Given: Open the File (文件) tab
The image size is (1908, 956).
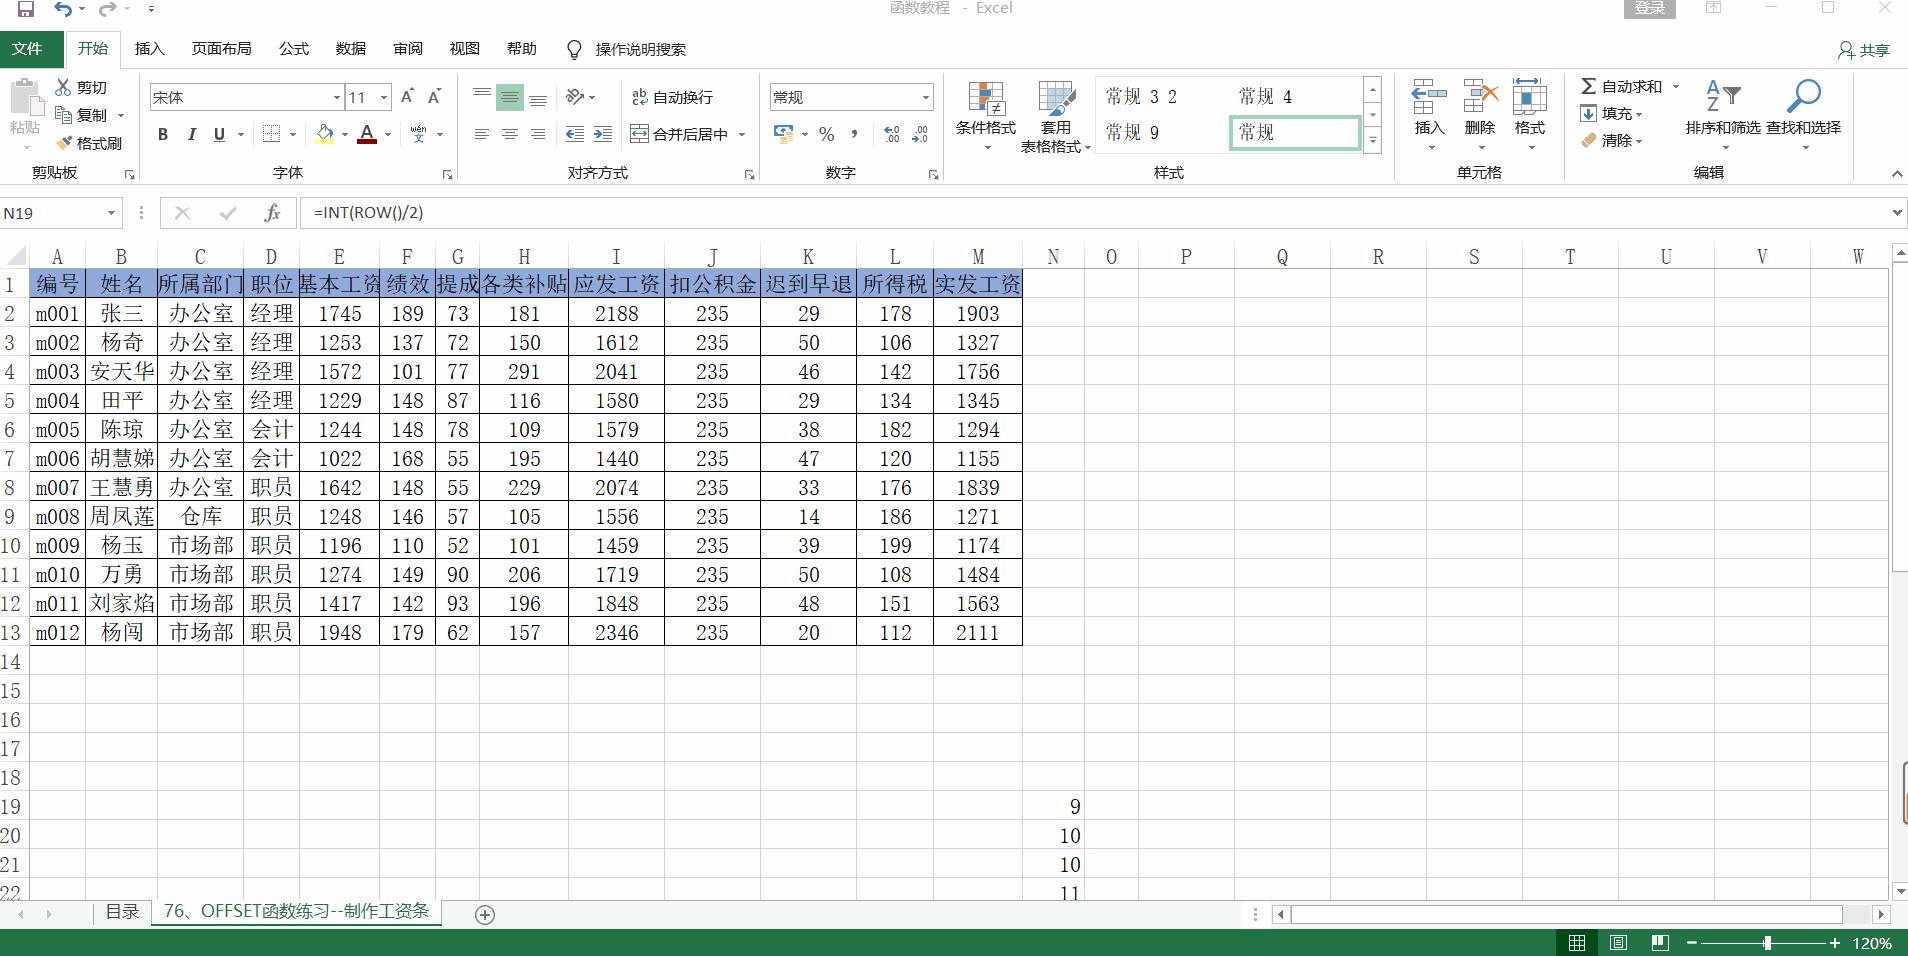Looking at the screenshot, I should [x=28, y=49].
